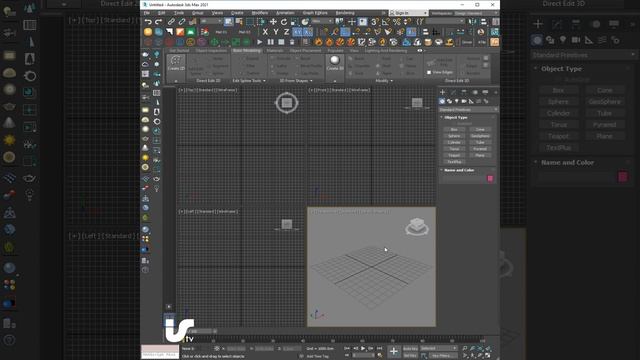Screen dimensions: 640x360
Task: Select the Link objects chain icon
Action: point(171,22)
